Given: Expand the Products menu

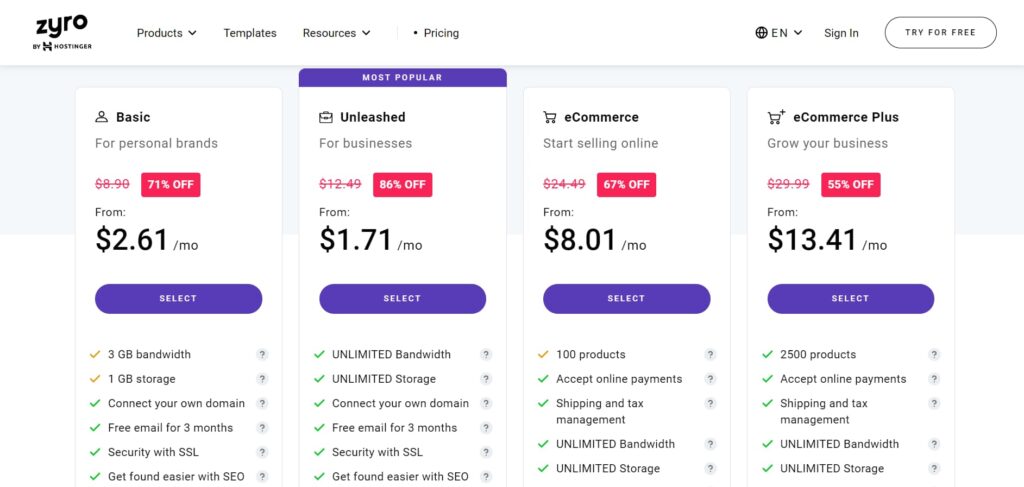Looking at the screenshot, I should pyautogui.click(x=167, y=33).
